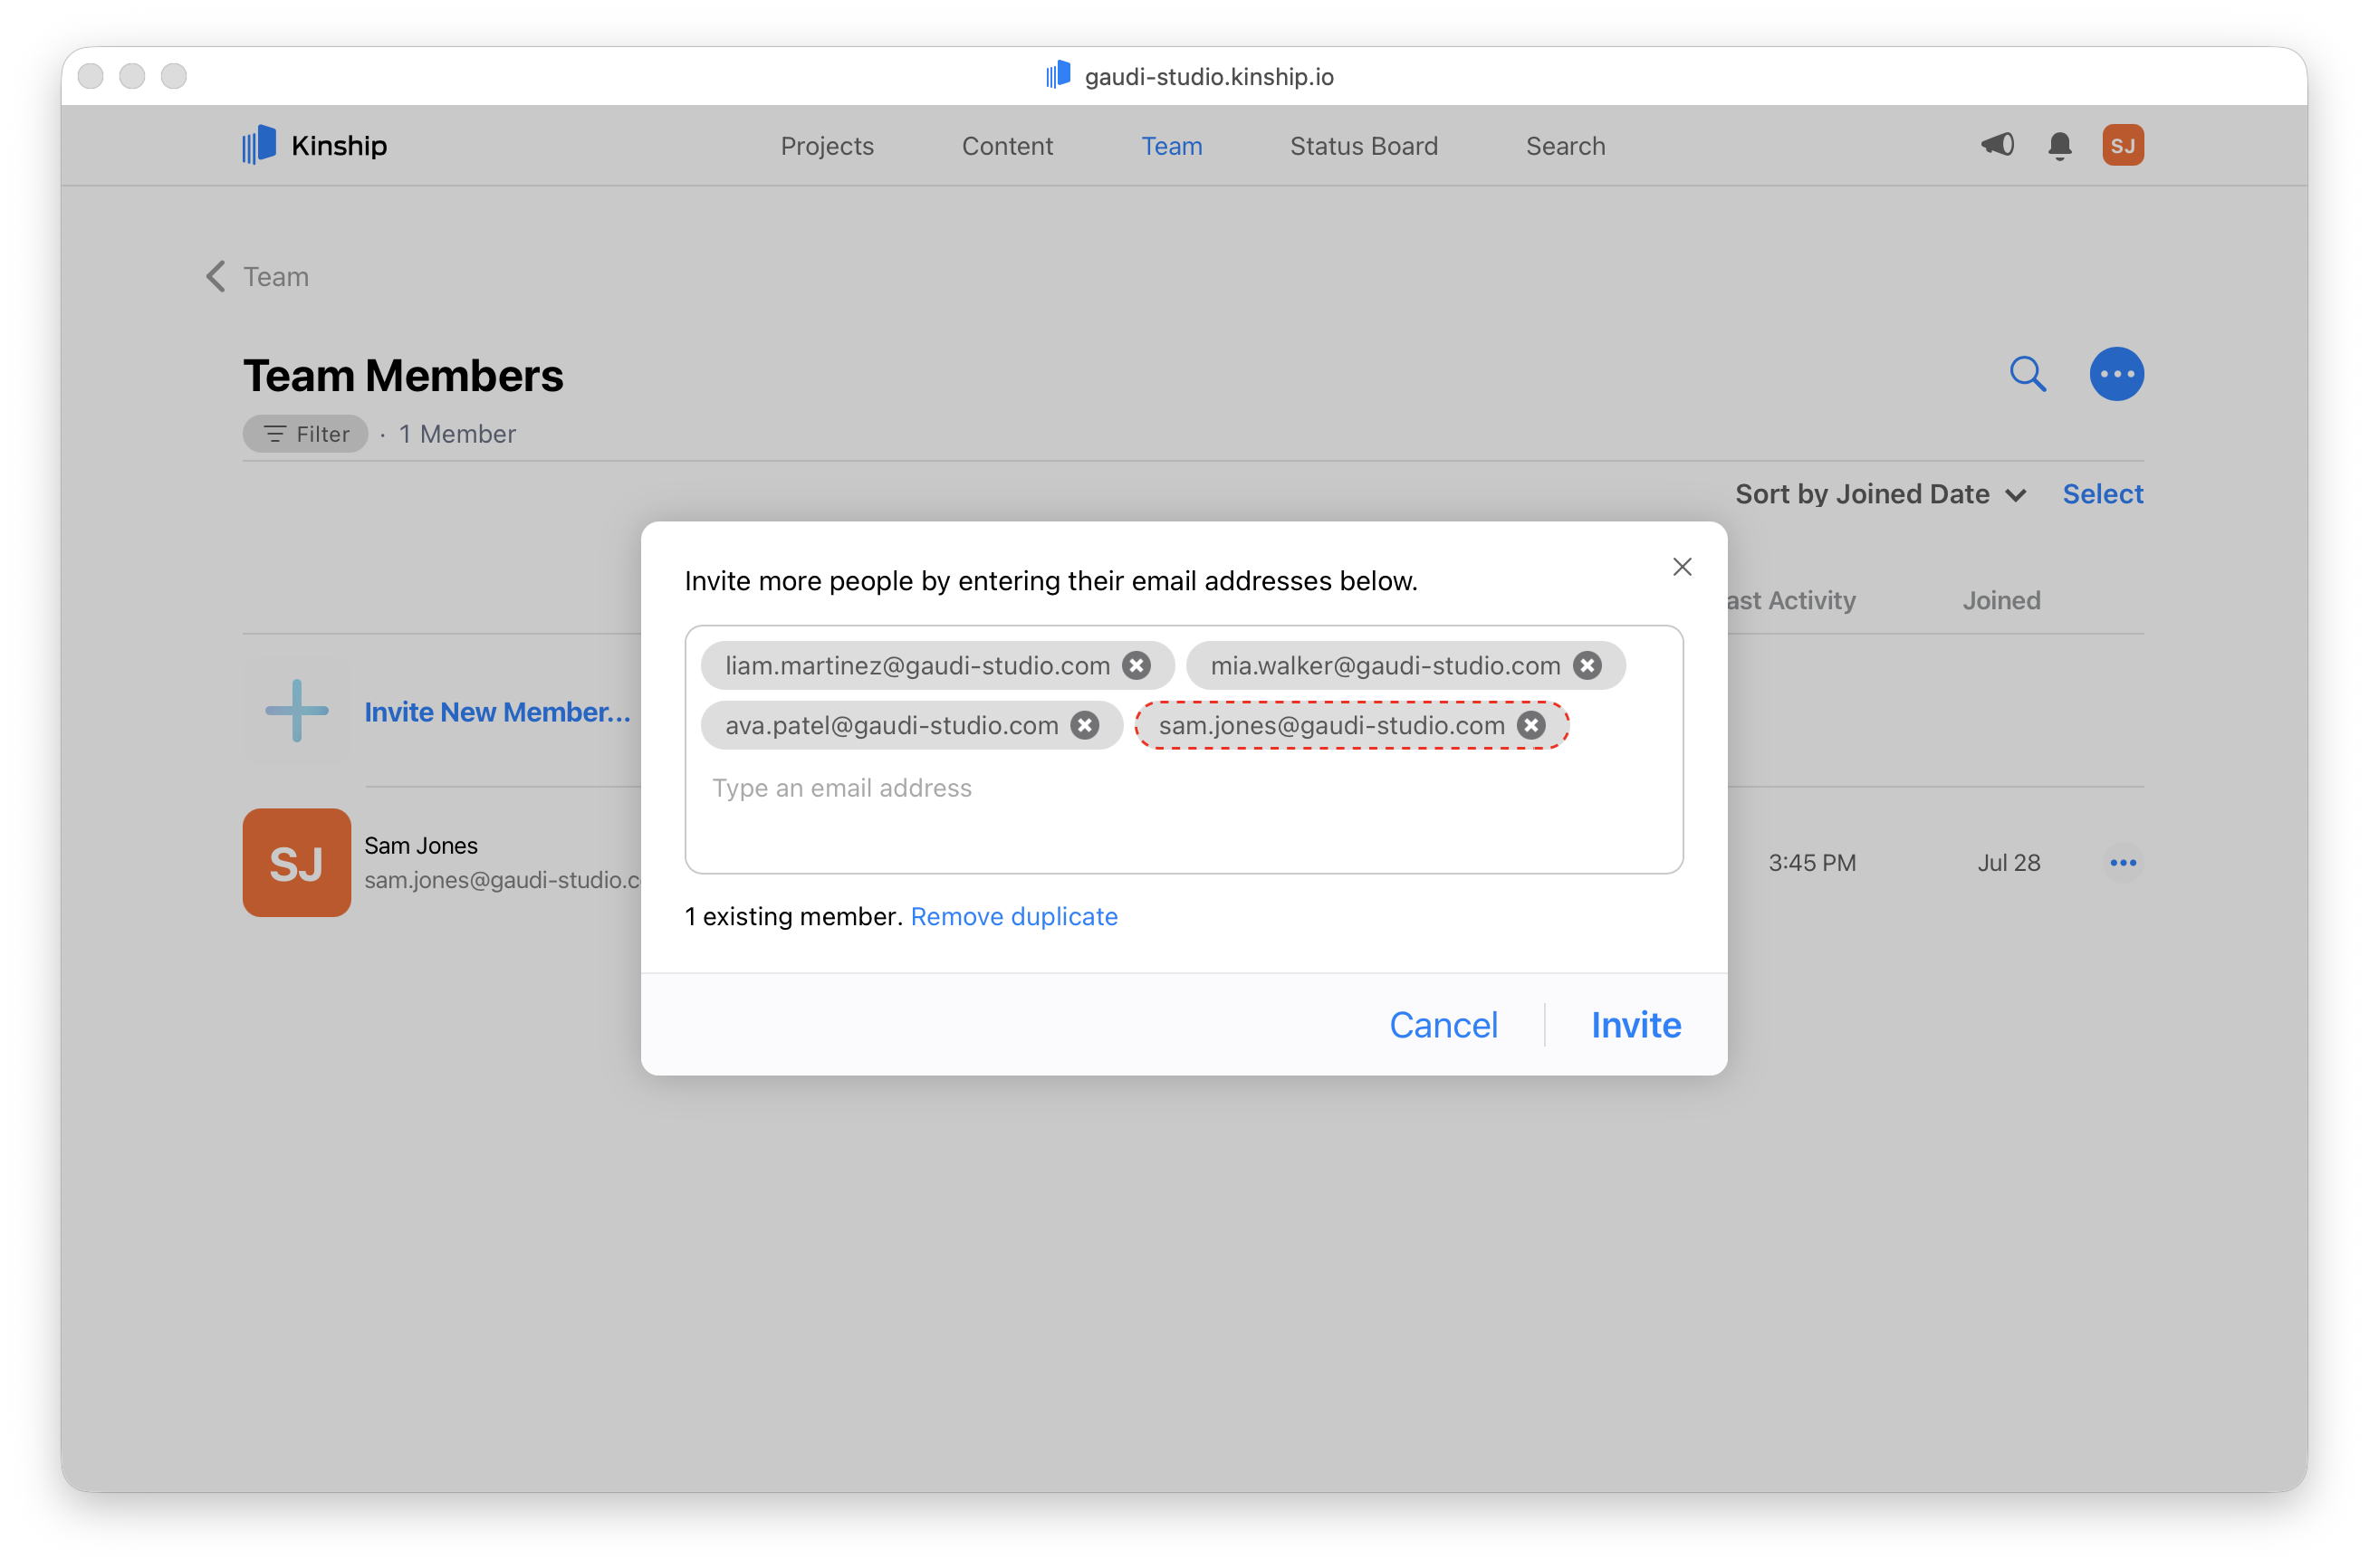Click the megaphone announcements icon
Image resolution: width=2369 pixels, height=1568 pixels.
(1996, 145)
